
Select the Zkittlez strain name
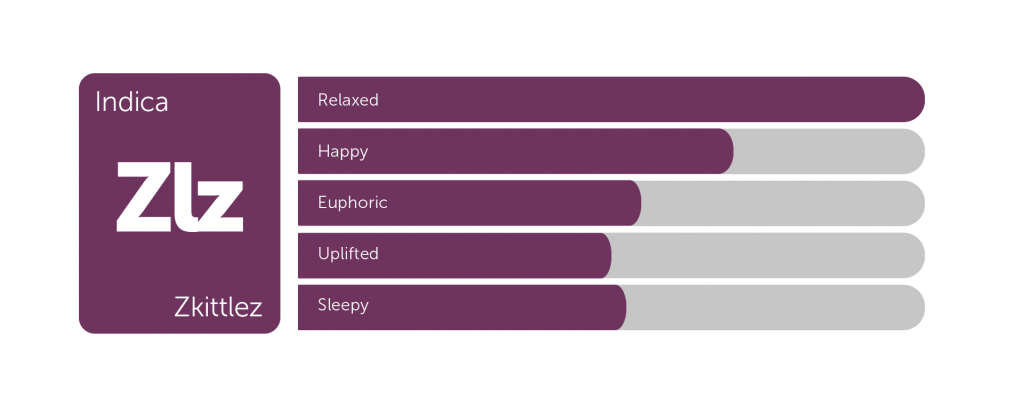(218, 306)
